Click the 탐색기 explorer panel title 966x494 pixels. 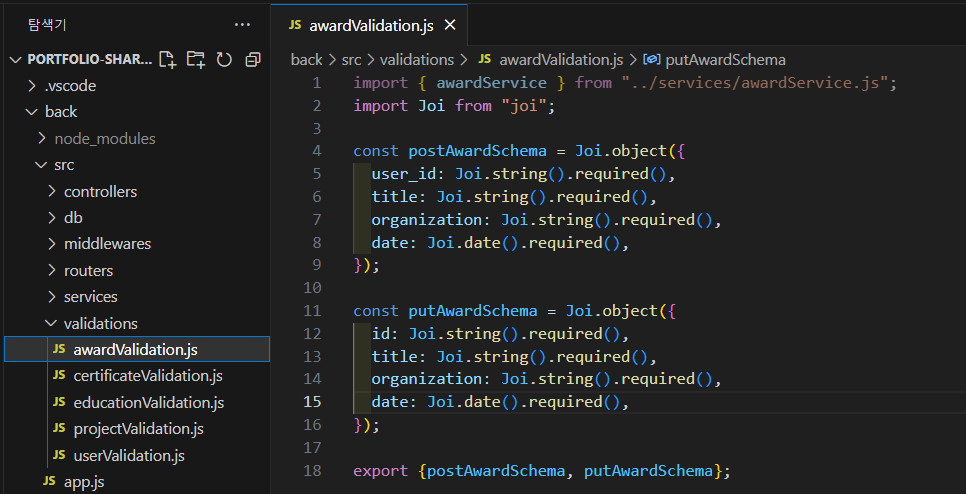pyautogui.click(x=47, y=25)
